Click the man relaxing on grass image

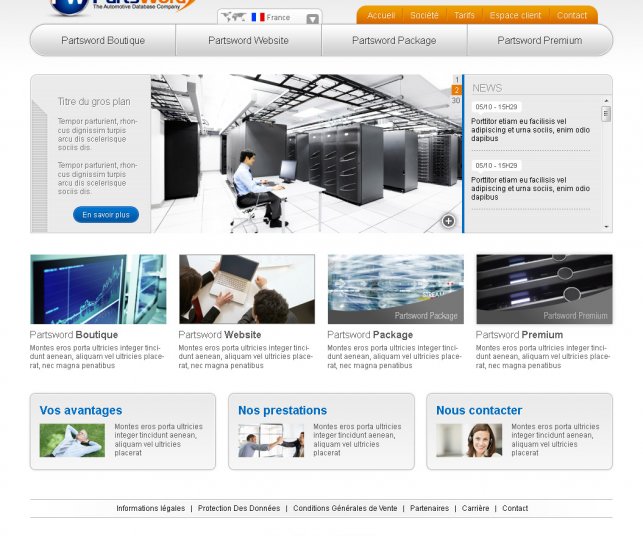point(72,440)
